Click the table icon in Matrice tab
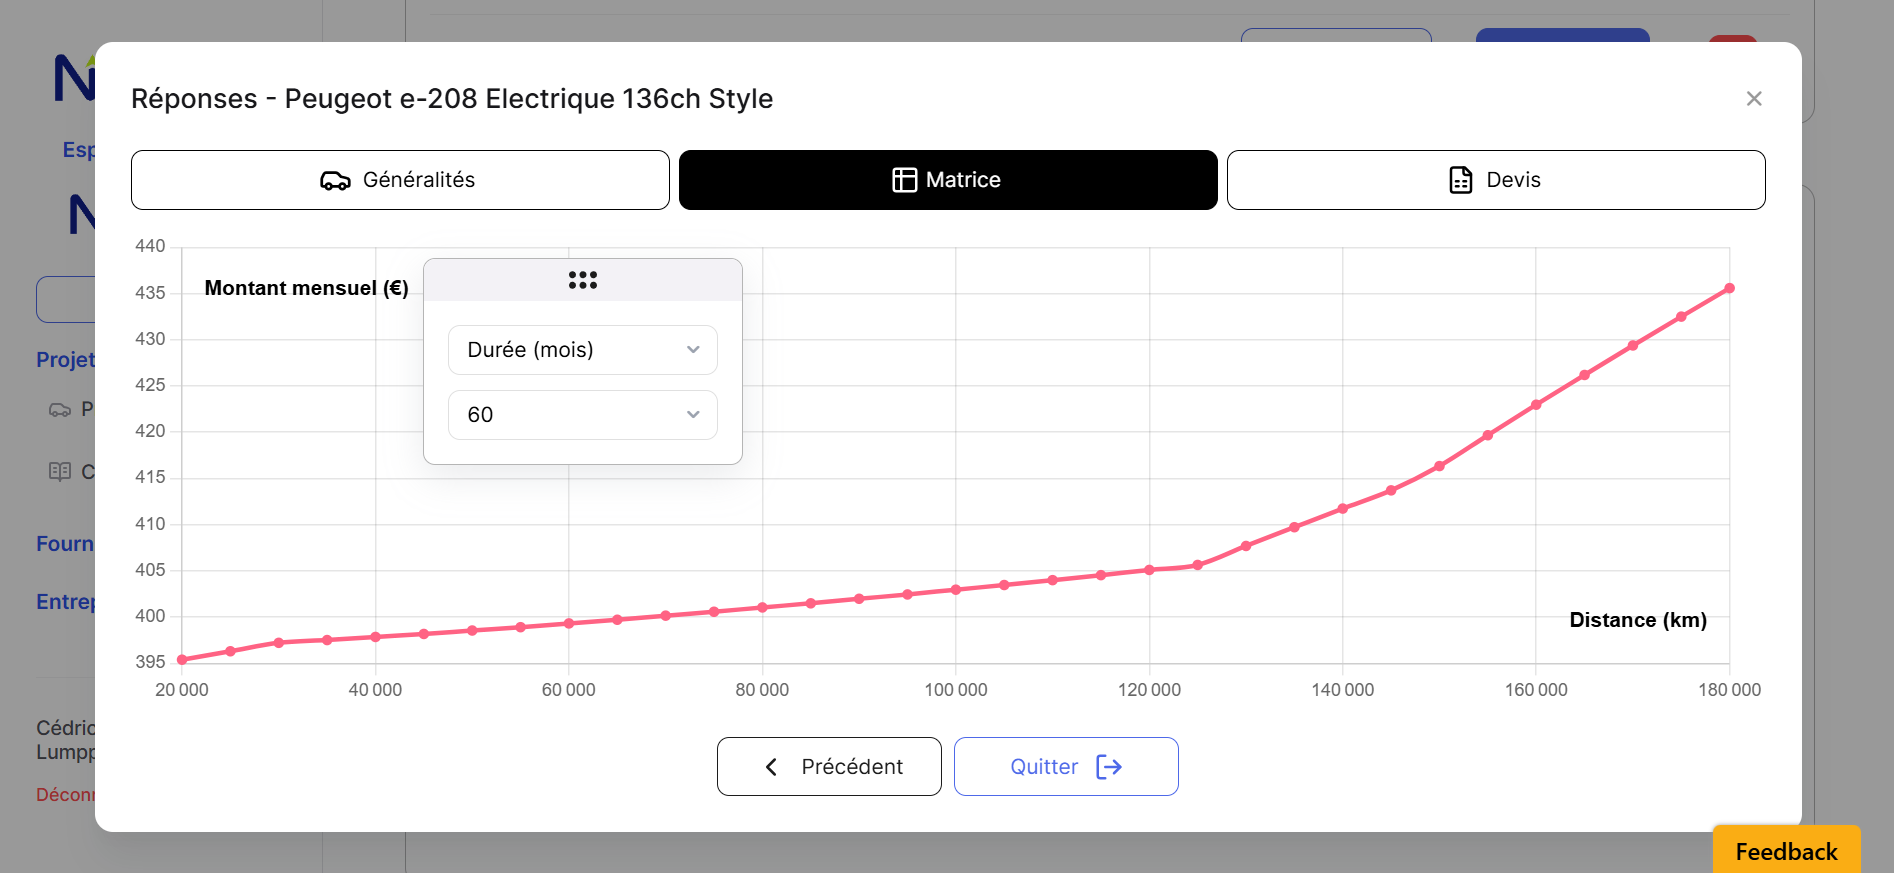The width and height of the screenshot is (1894, 873). 904,180
